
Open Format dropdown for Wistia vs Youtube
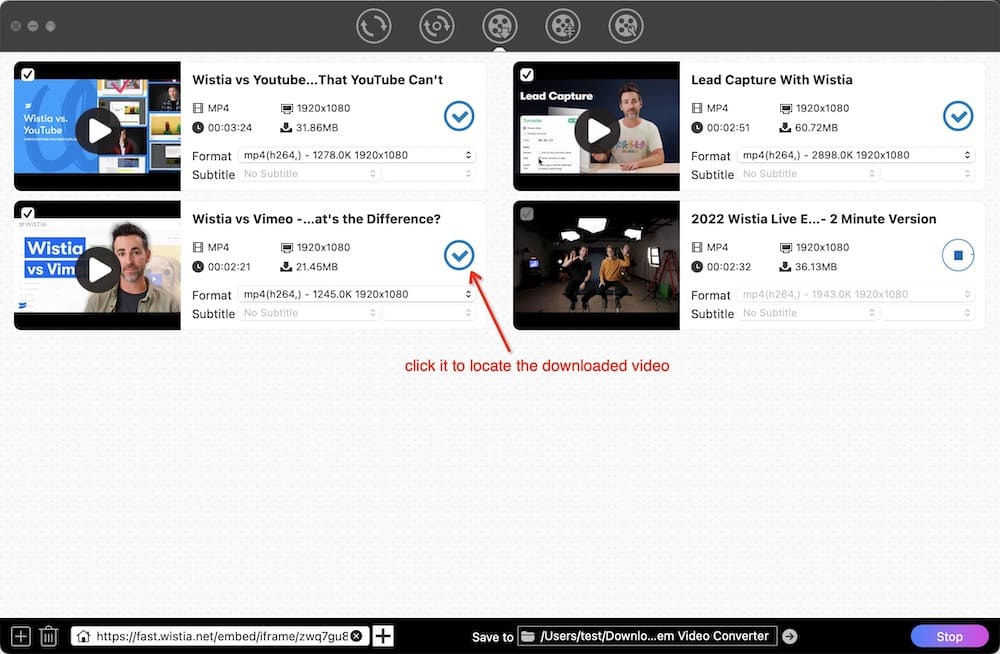click(x=357, y=155)
